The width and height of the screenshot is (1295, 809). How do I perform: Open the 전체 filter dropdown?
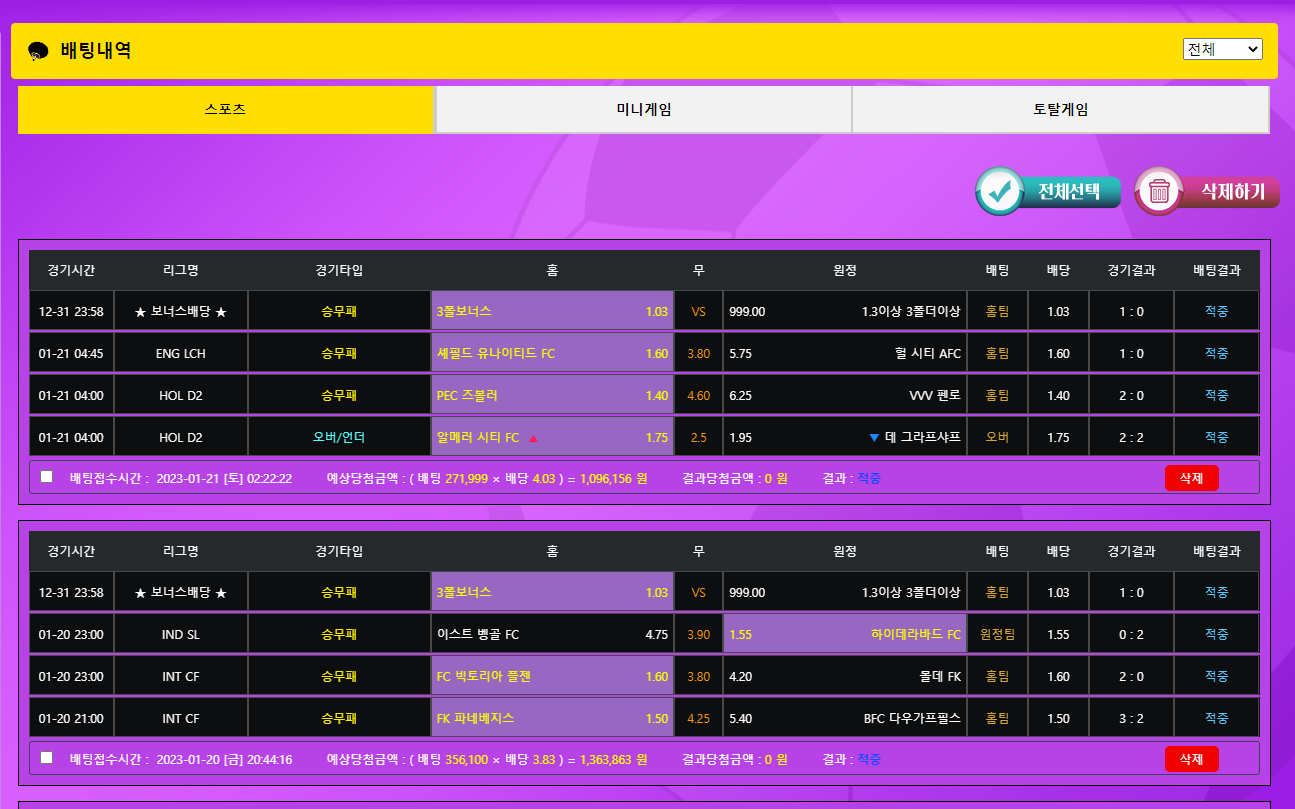click(x=1222, y=49)
